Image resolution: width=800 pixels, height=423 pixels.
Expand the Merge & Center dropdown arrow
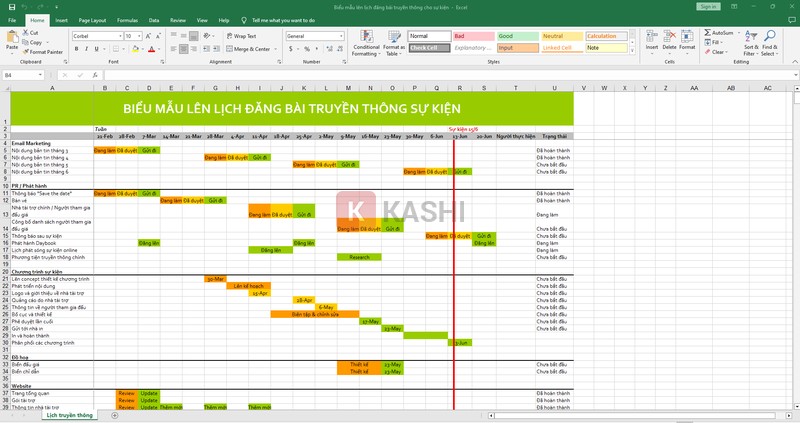276,49
